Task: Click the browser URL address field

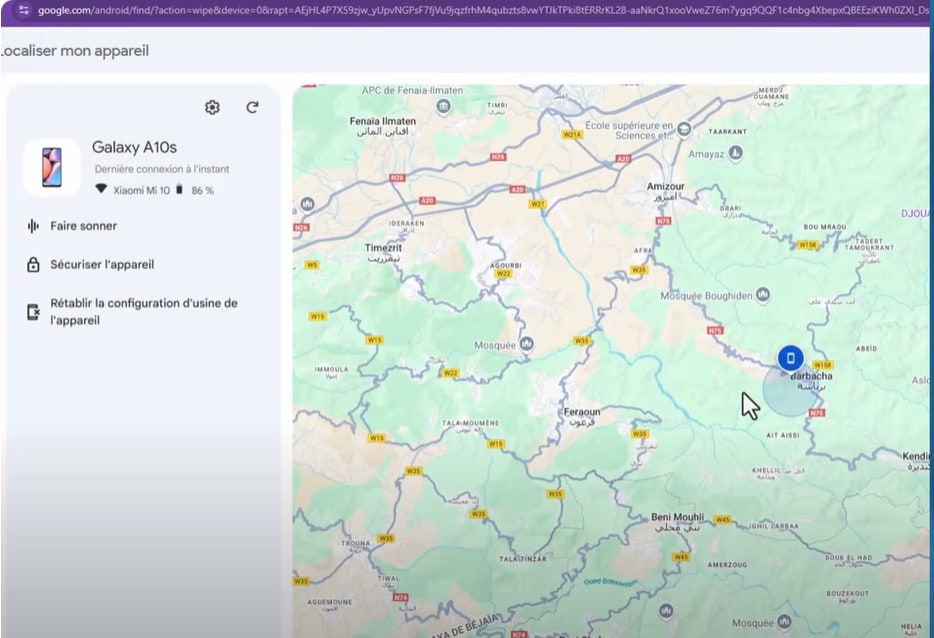Action: 482,11
